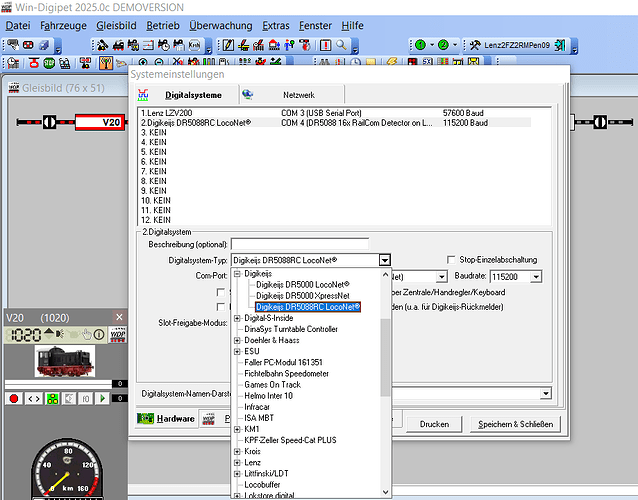Click the red stop button in V20 panel
Image resolution: width=638 pixels, height=500 pixels.
tap(14, 399)
